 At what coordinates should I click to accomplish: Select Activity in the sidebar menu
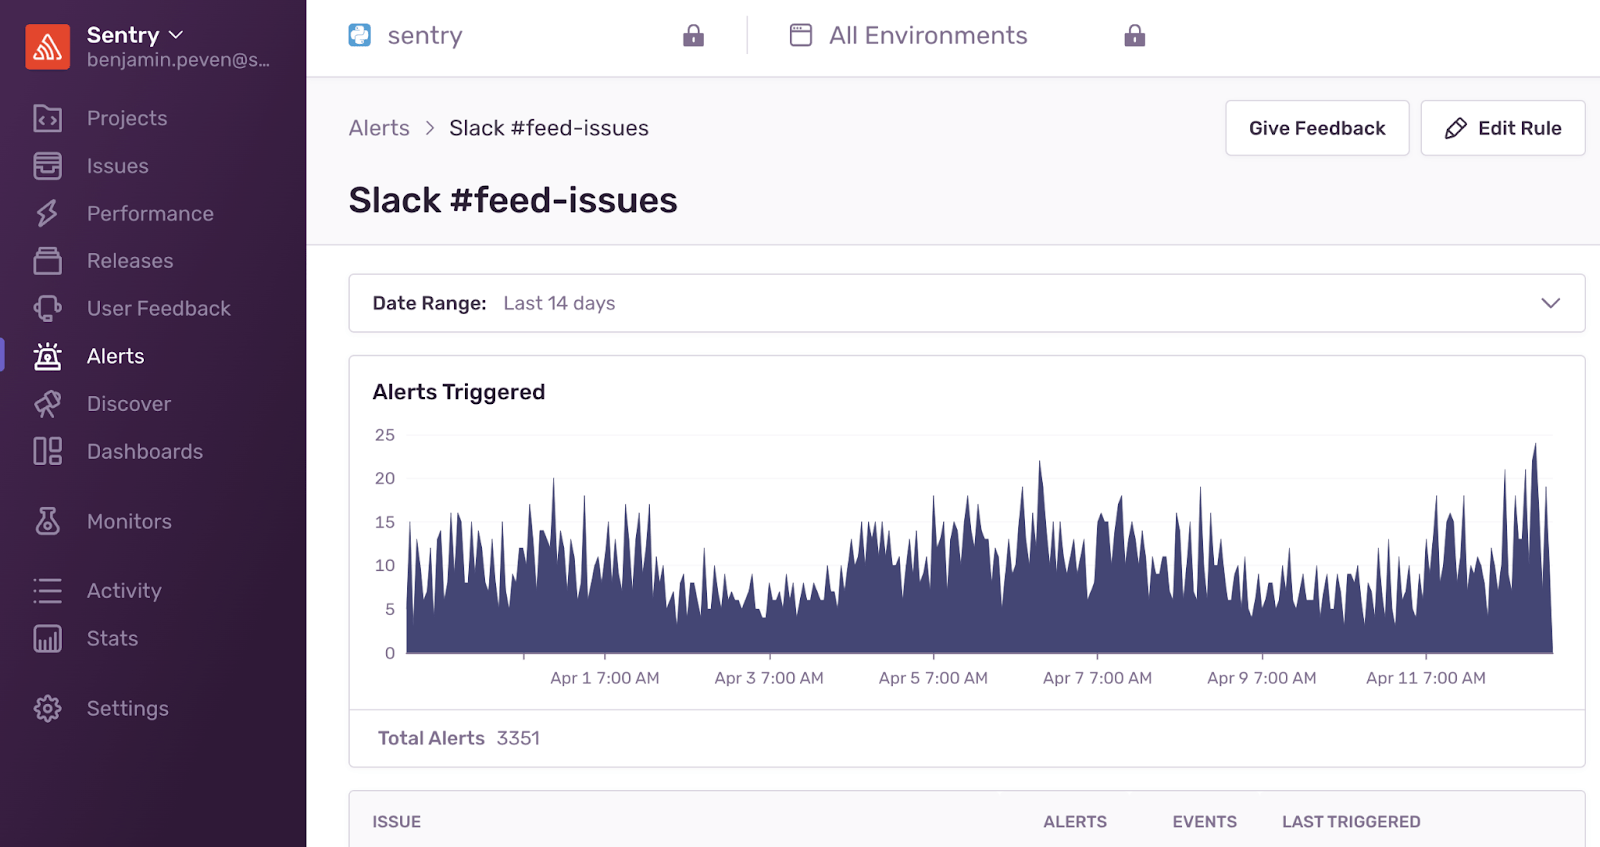[x=124, y=591]
